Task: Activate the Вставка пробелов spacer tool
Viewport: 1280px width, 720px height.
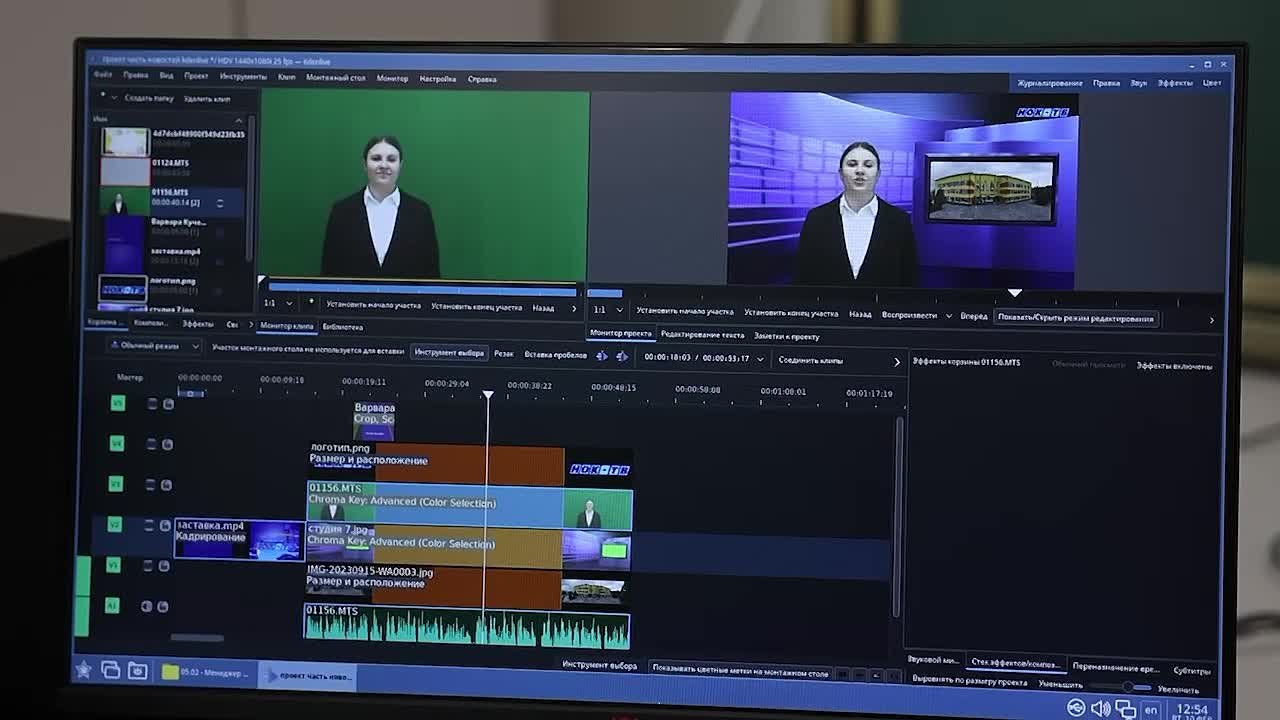Action: click(555, 354)
